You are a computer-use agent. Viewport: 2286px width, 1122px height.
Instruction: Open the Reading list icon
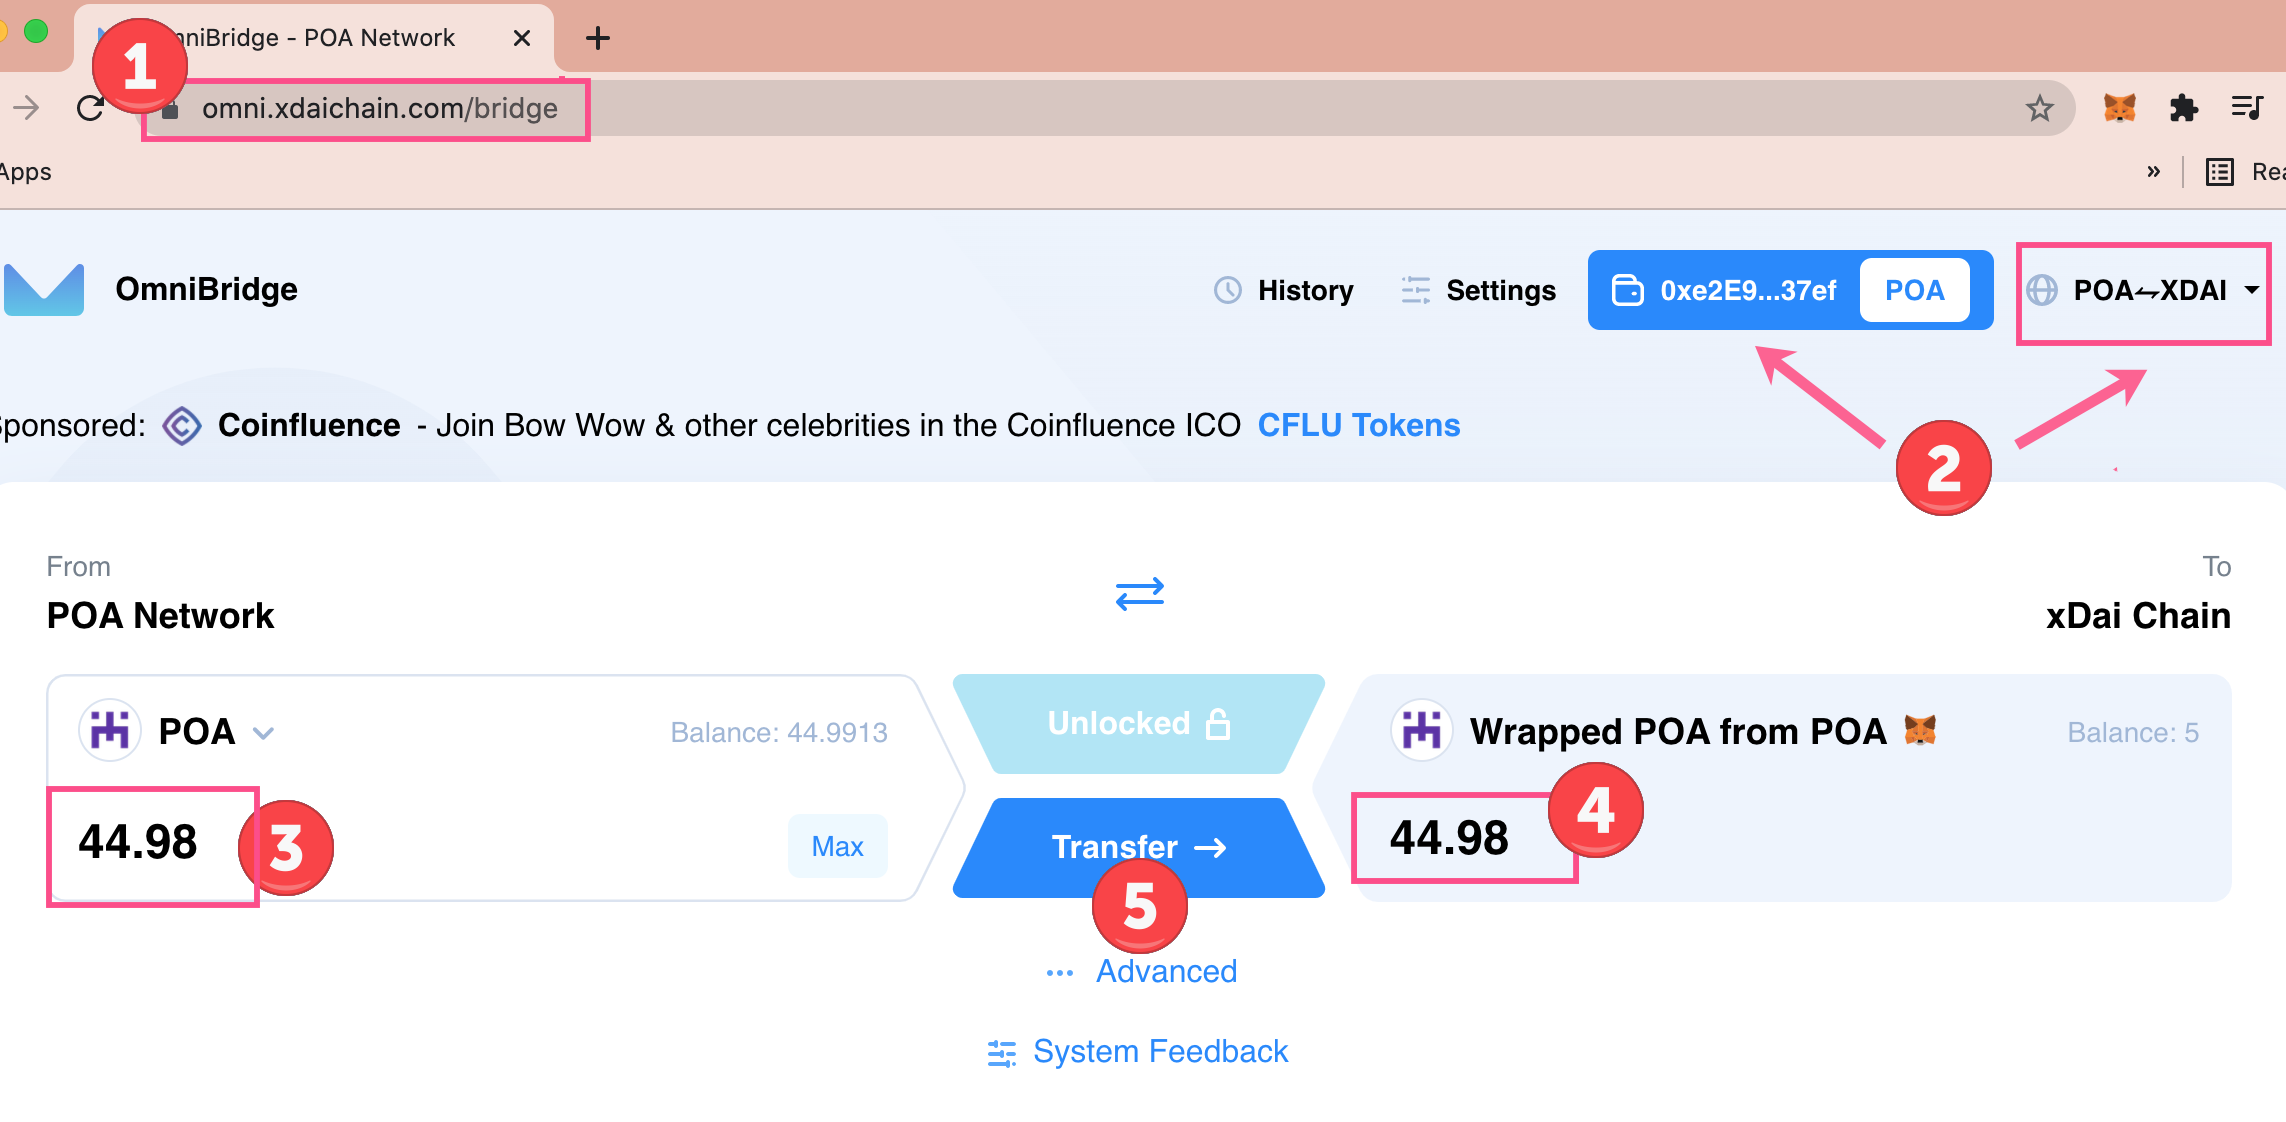(2219, 172)
